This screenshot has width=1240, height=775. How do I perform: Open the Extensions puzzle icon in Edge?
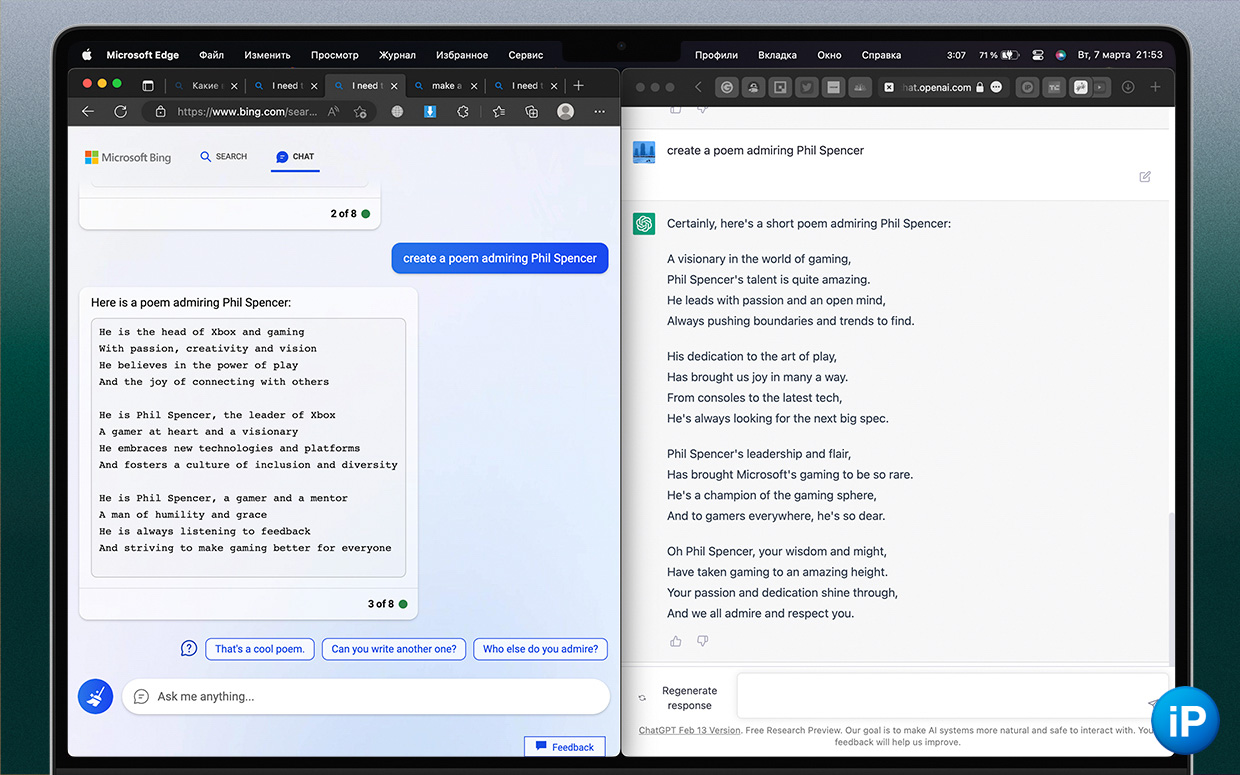[464, 112]
